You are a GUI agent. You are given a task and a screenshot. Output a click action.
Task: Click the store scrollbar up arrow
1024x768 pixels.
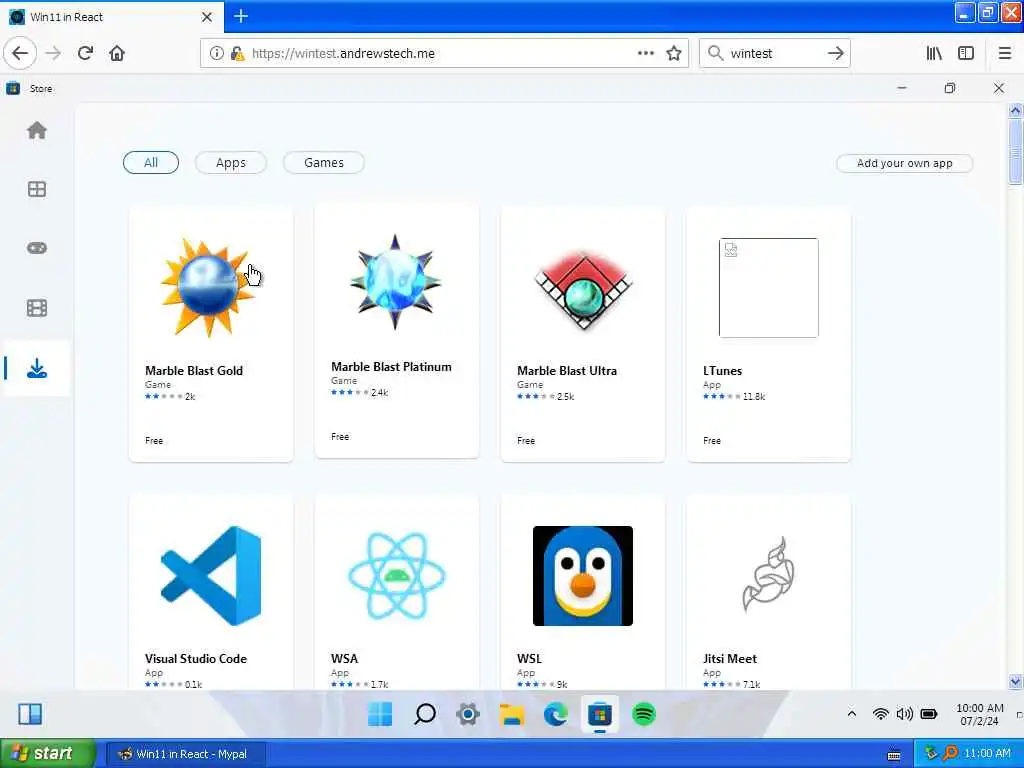pos(1015,110)
